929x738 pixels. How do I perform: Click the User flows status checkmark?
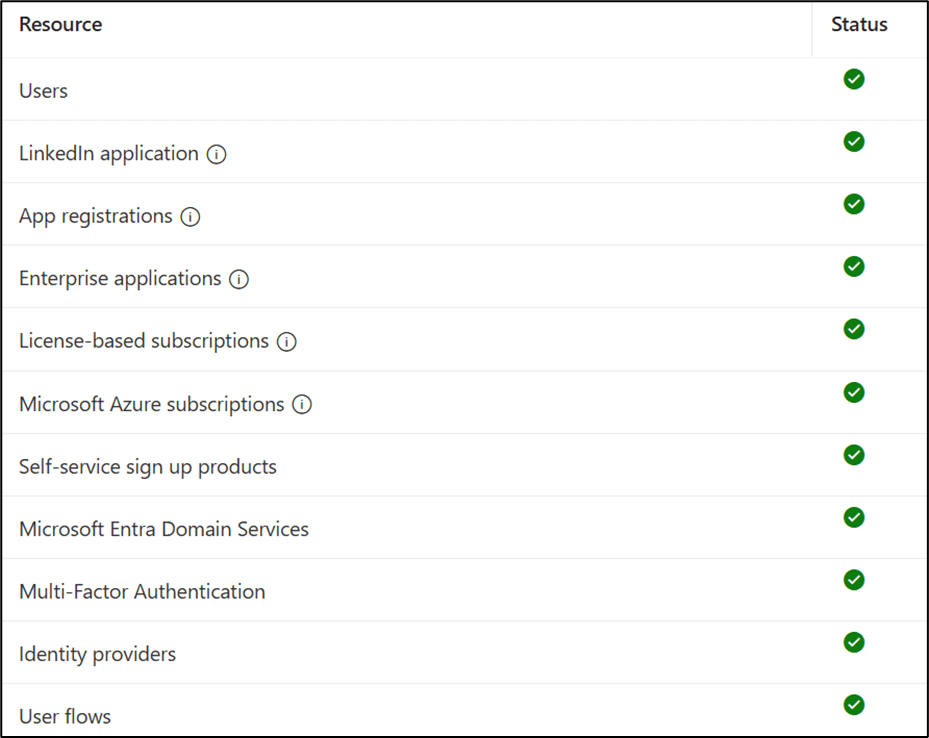pos(853,705)
